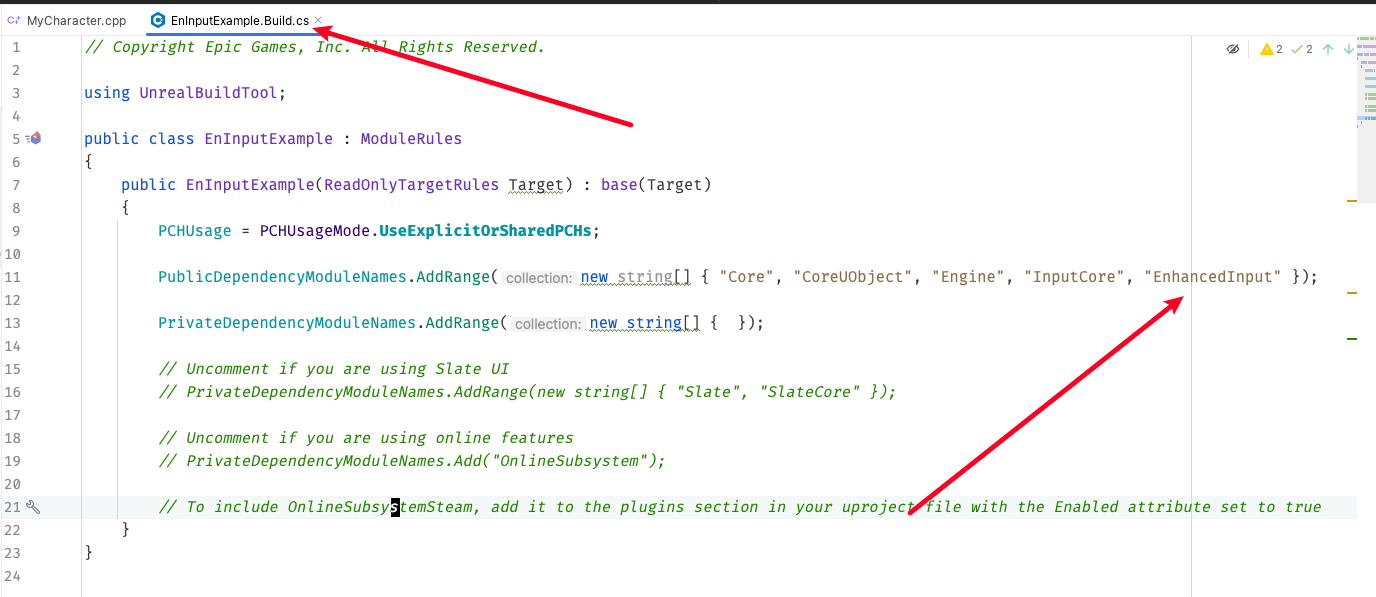Close the EnInputExample.Build.cs tab
The height and width of the screenshot is (597, 1376).
coord(318,20)
